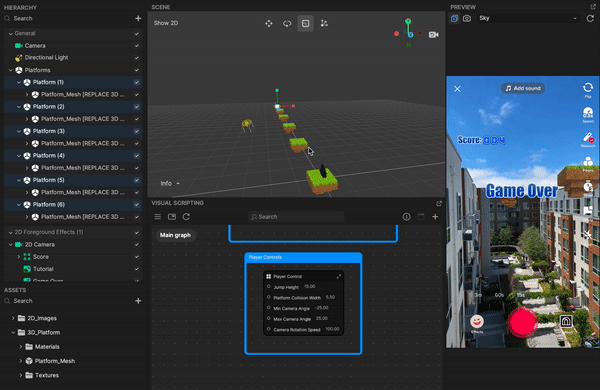Click the scene camera view icon
Image resolution: width=600 pixels, height=390 pixels.
[x=434, y=35]
